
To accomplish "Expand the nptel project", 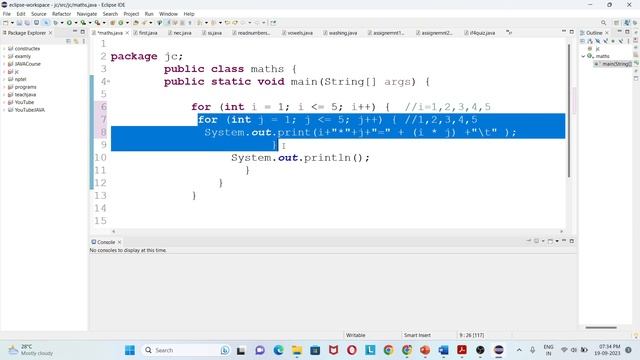I will pos(4,79).
